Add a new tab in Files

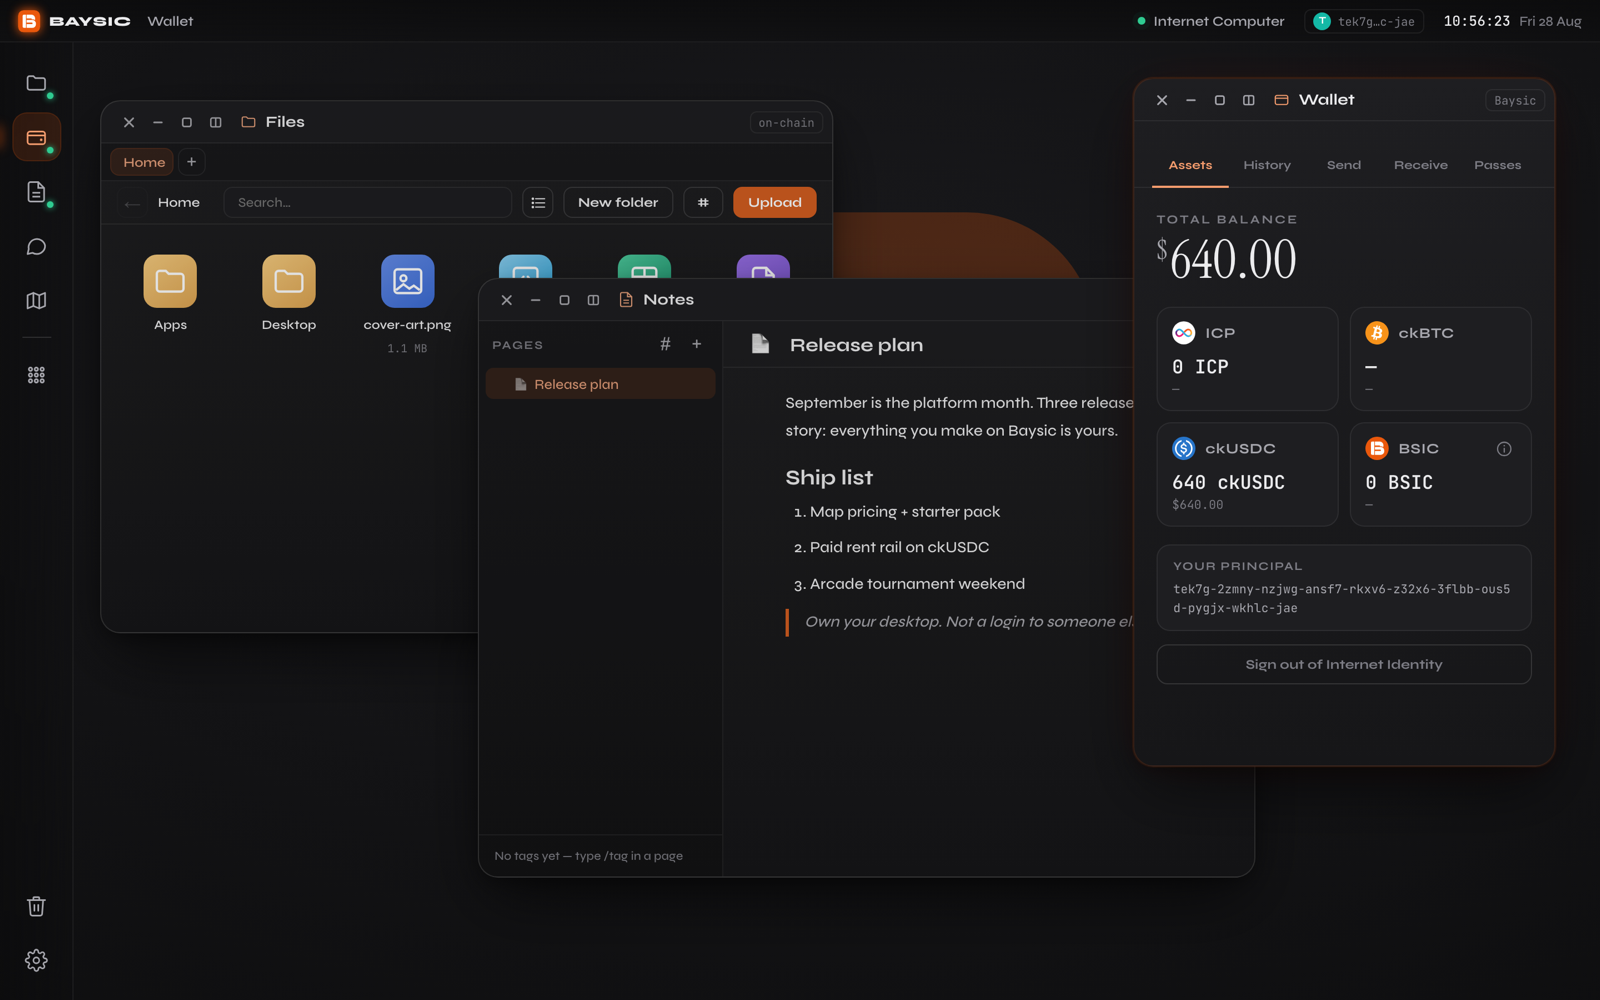(191, 162)
